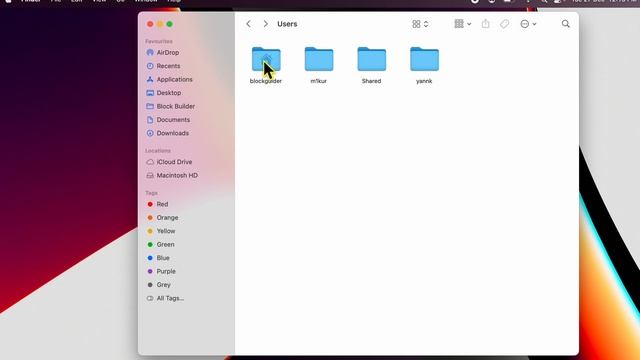Image resolution: width=640 pixels, height=360 pixels.
Task: Filter by Blue tag
Action: pos(162,258)
